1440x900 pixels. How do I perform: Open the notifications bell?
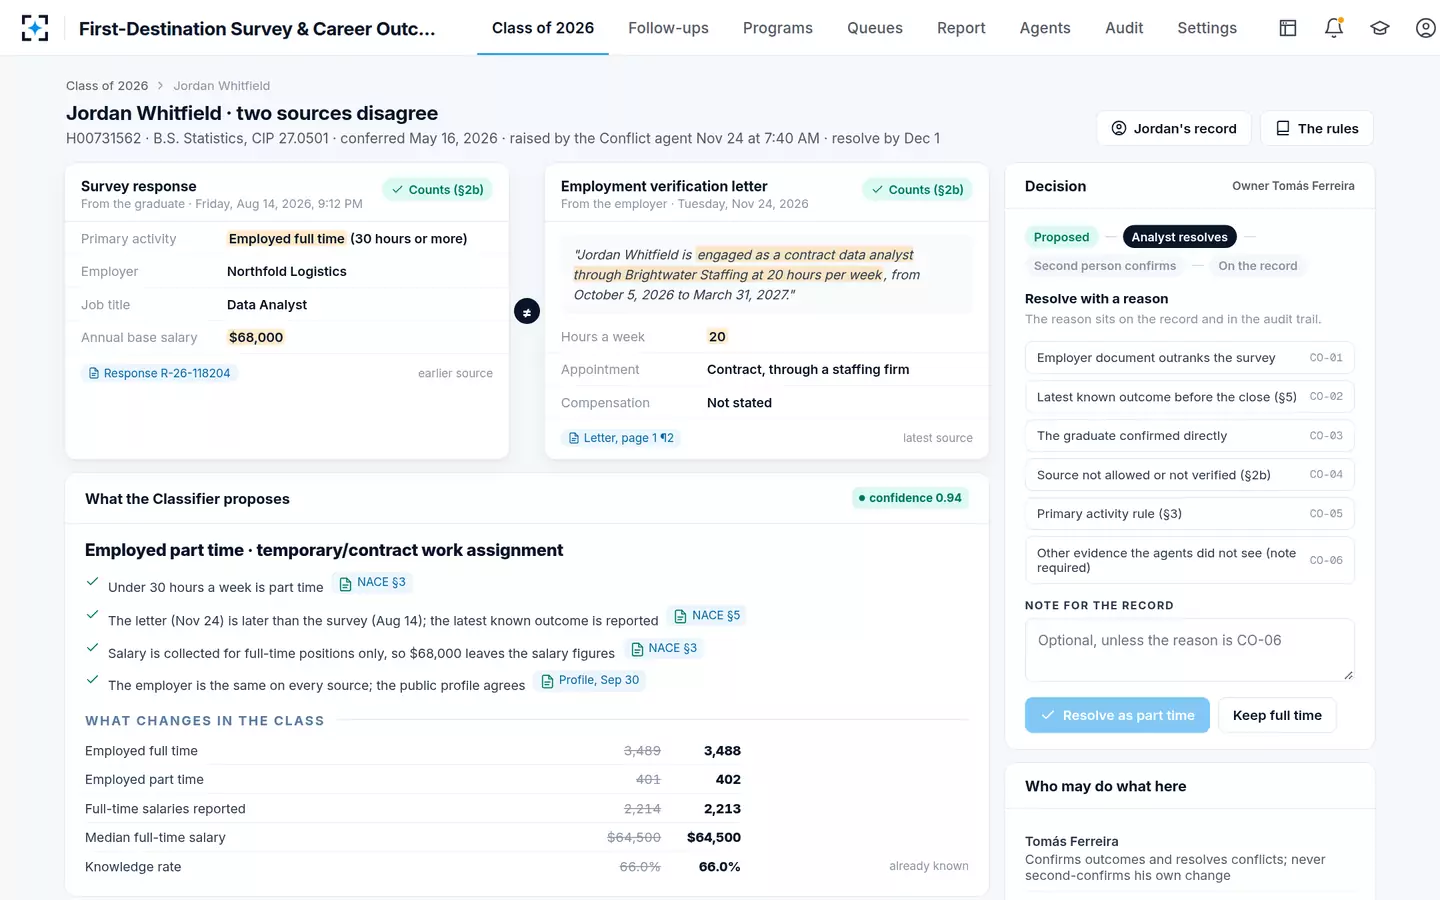[1334, 28]
